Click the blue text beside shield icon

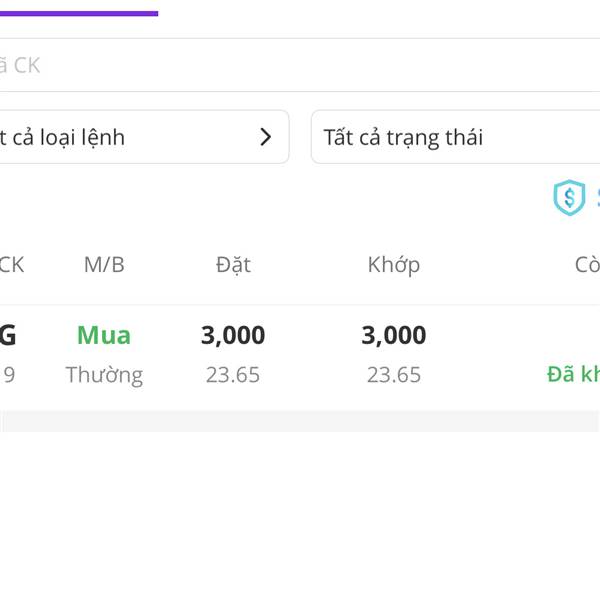coord(597,198)
